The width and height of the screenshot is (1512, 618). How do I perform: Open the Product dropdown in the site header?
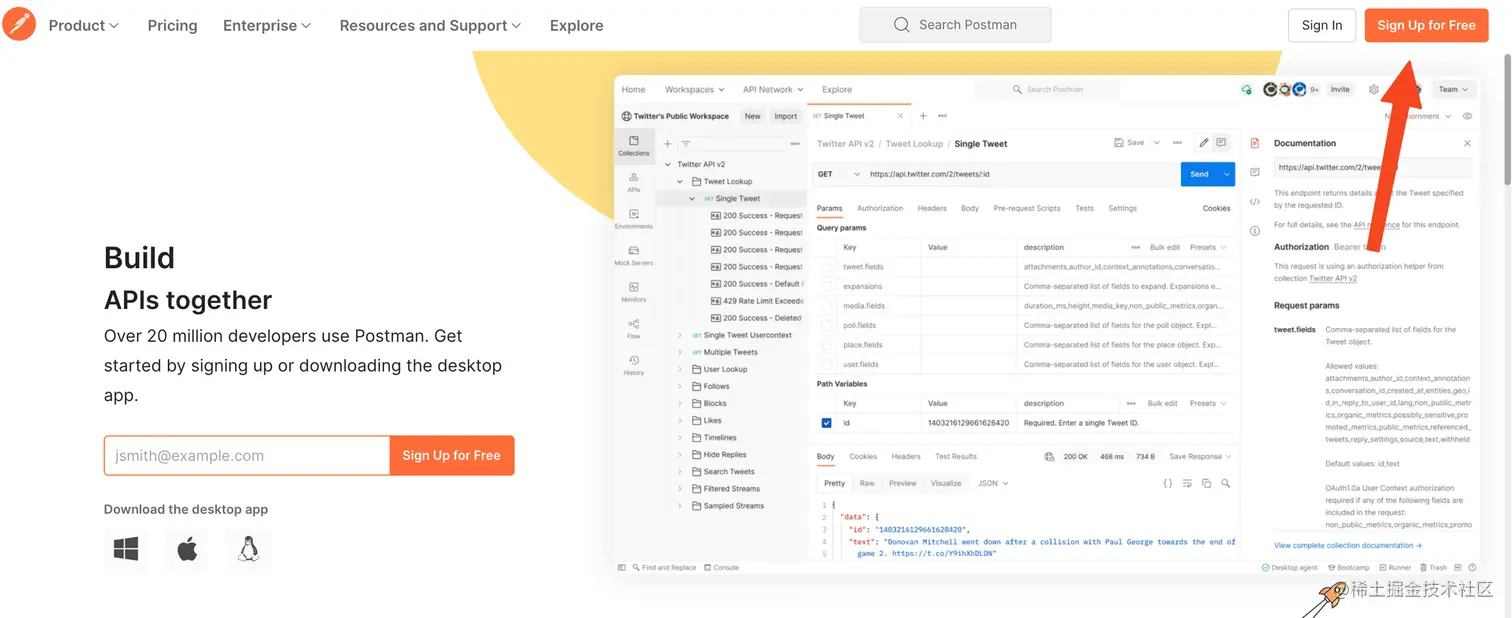84,25
